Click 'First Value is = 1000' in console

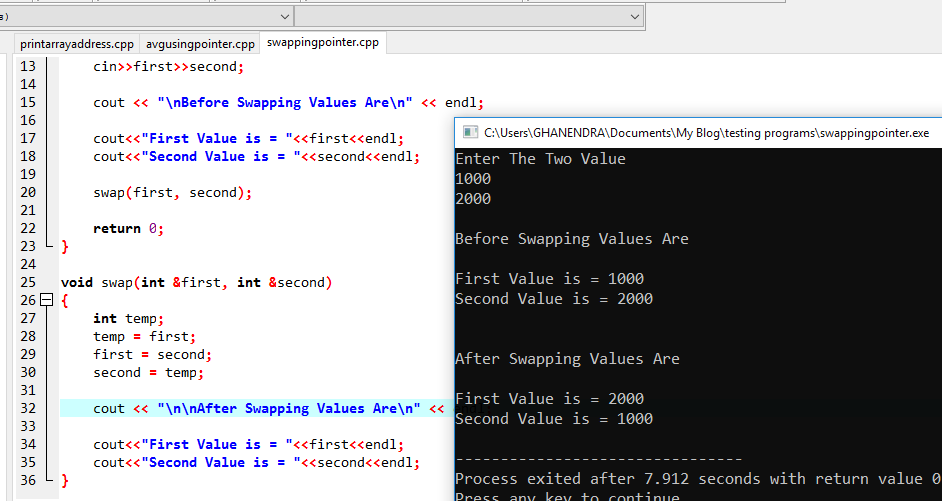550,278
